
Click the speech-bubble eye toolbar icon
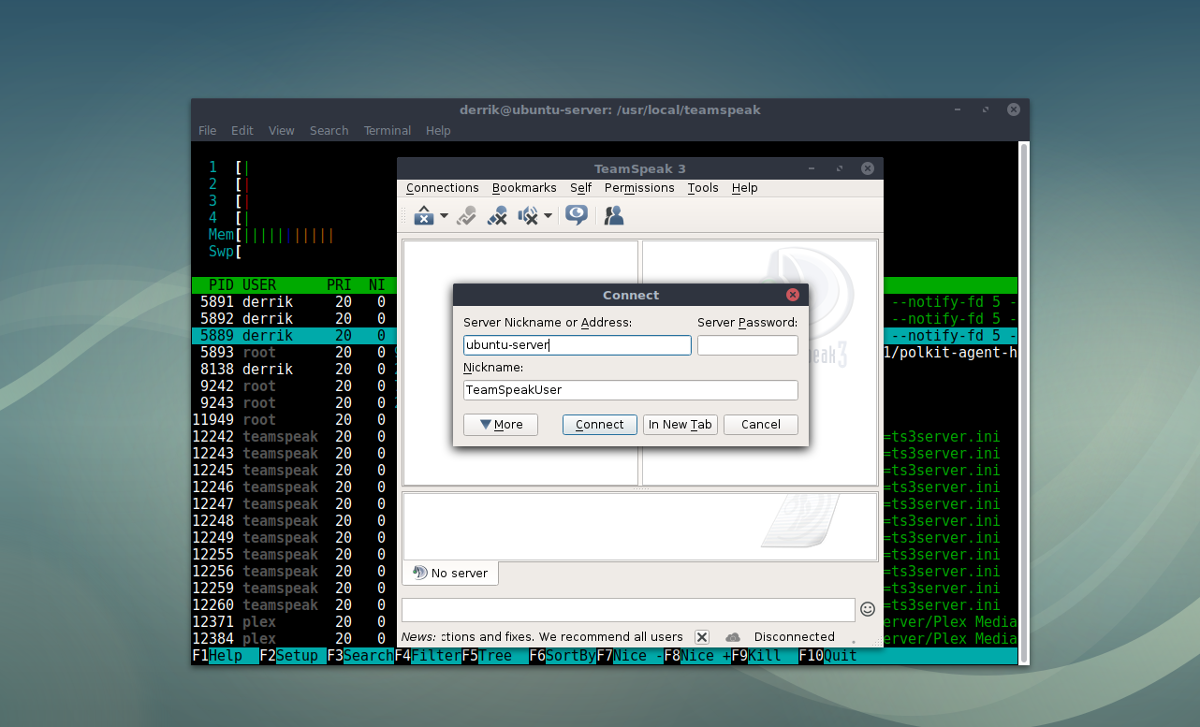(576, 215)
